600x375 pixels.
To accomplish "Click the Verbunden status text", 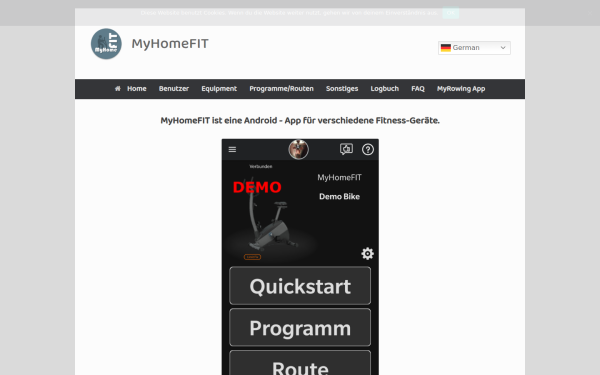I will [x=261, y=166].
